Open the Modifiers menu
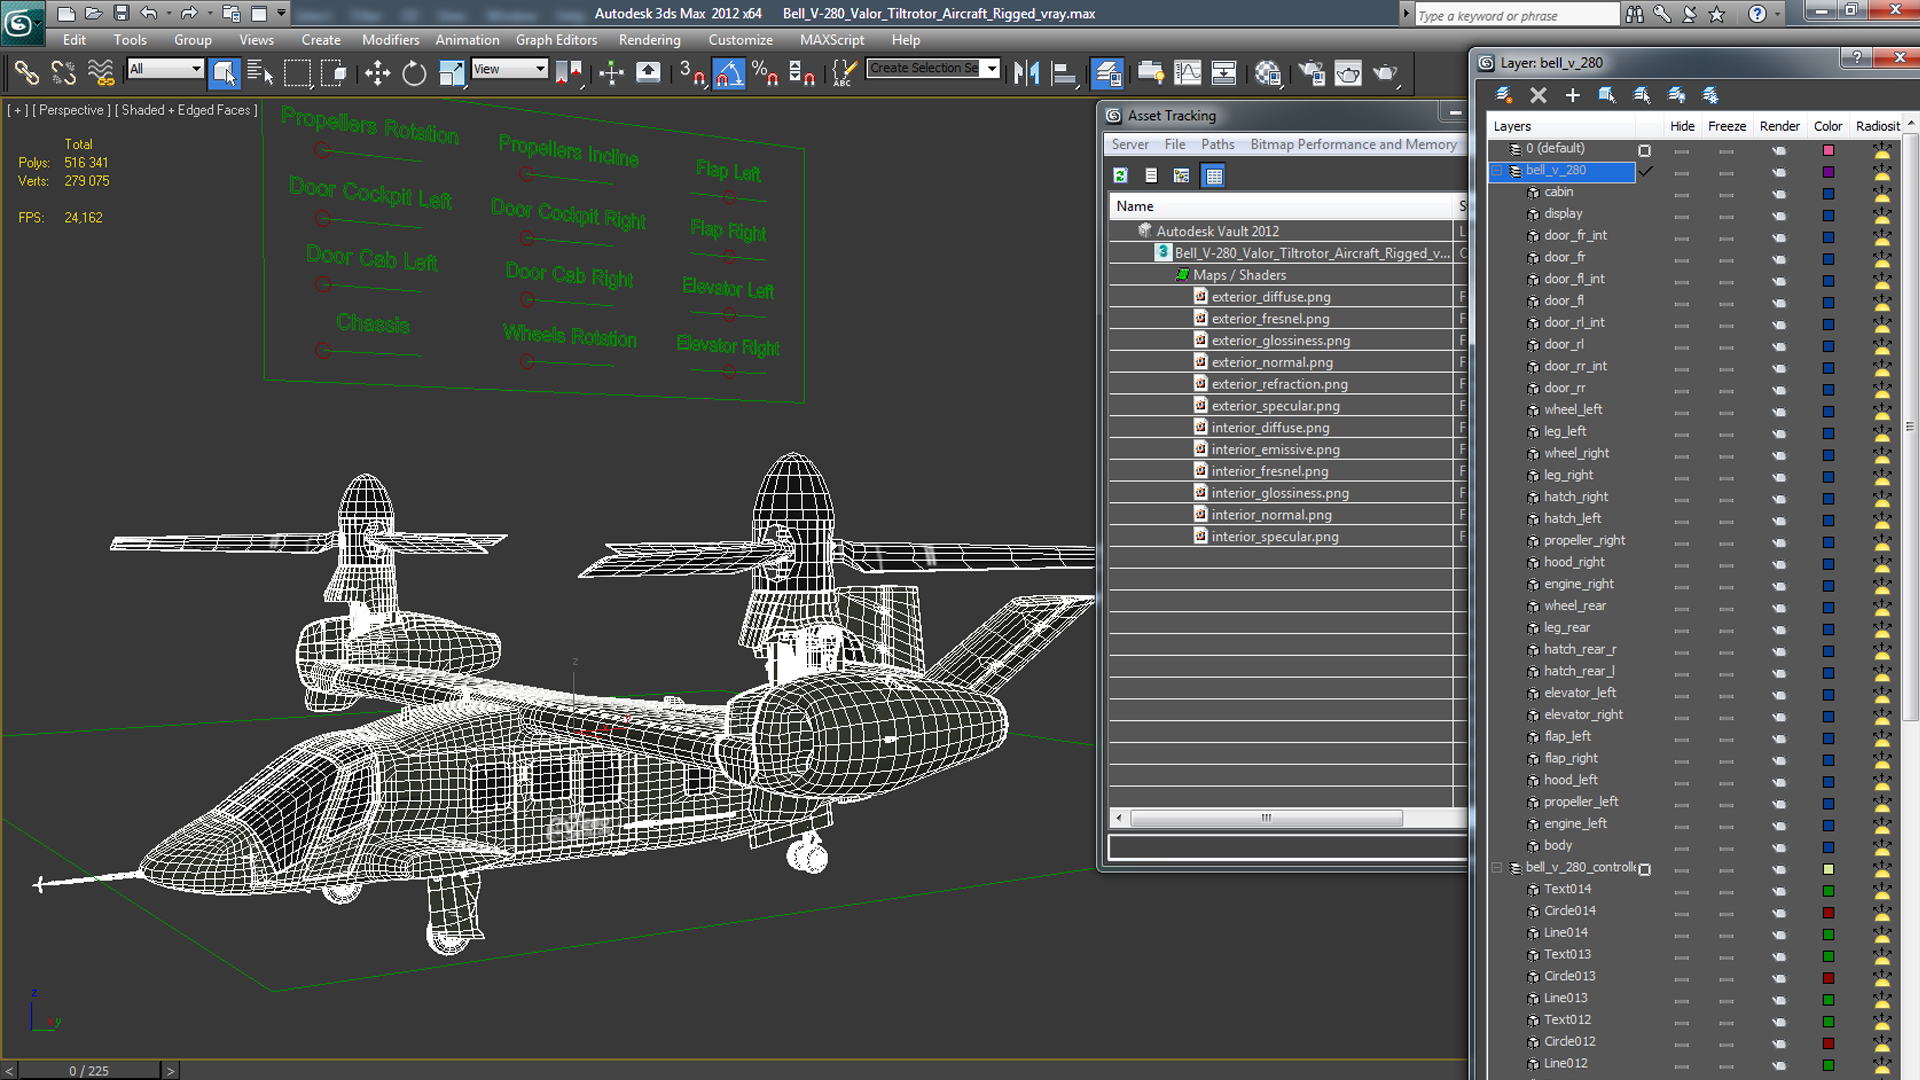This screenshot has height=1080, width=1920. point(390,40)
